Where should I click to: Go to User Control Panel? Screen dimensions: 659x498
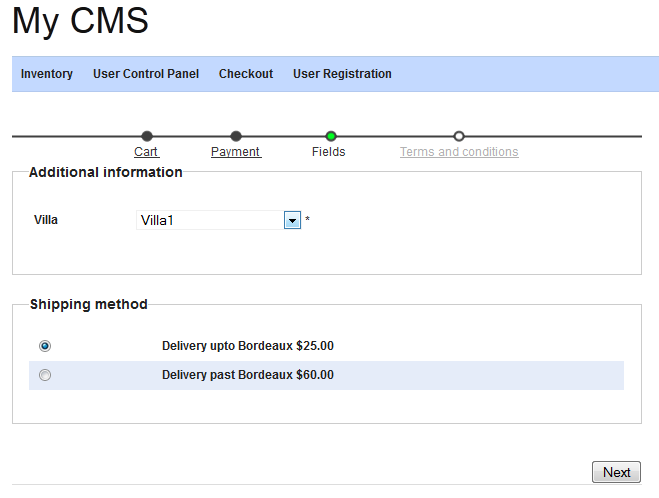146,74
